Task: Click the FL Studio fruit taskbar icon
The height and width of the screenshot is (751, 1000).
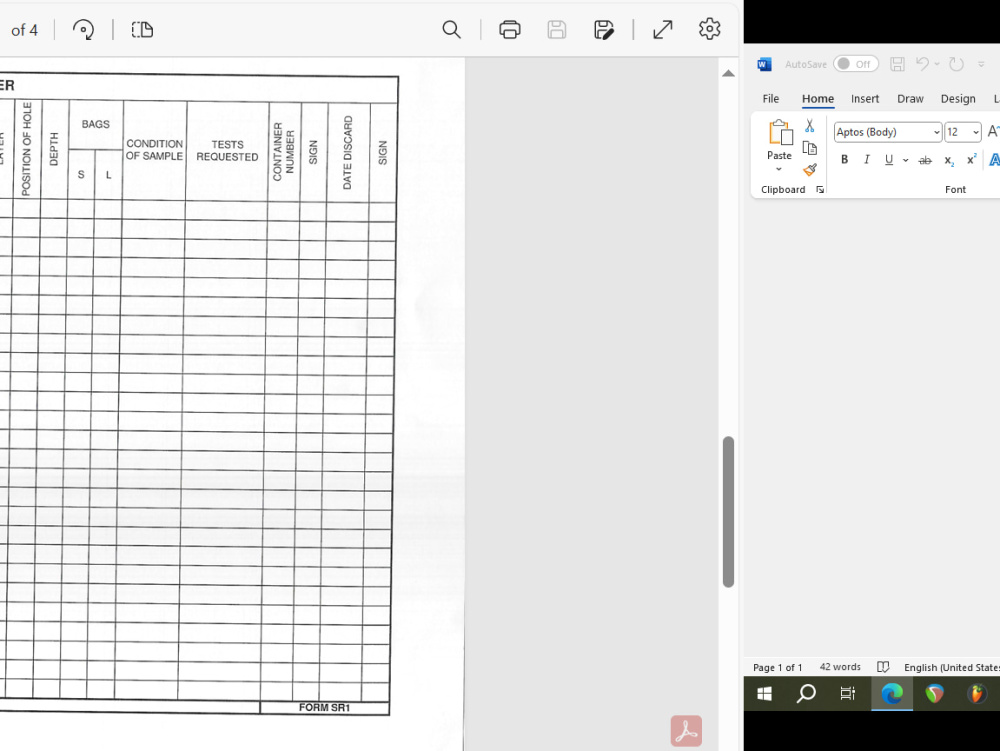Action: point(976,693)
